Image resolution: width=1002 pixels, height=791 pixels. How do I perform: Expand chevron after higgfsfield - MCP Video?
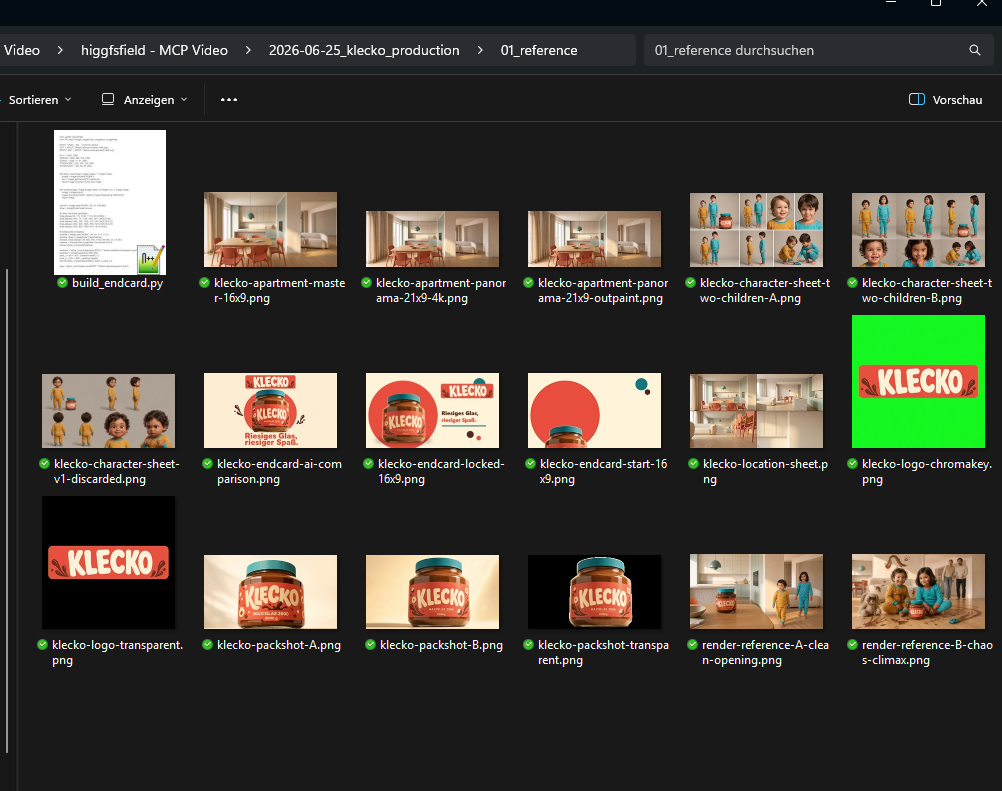point(248,50)
